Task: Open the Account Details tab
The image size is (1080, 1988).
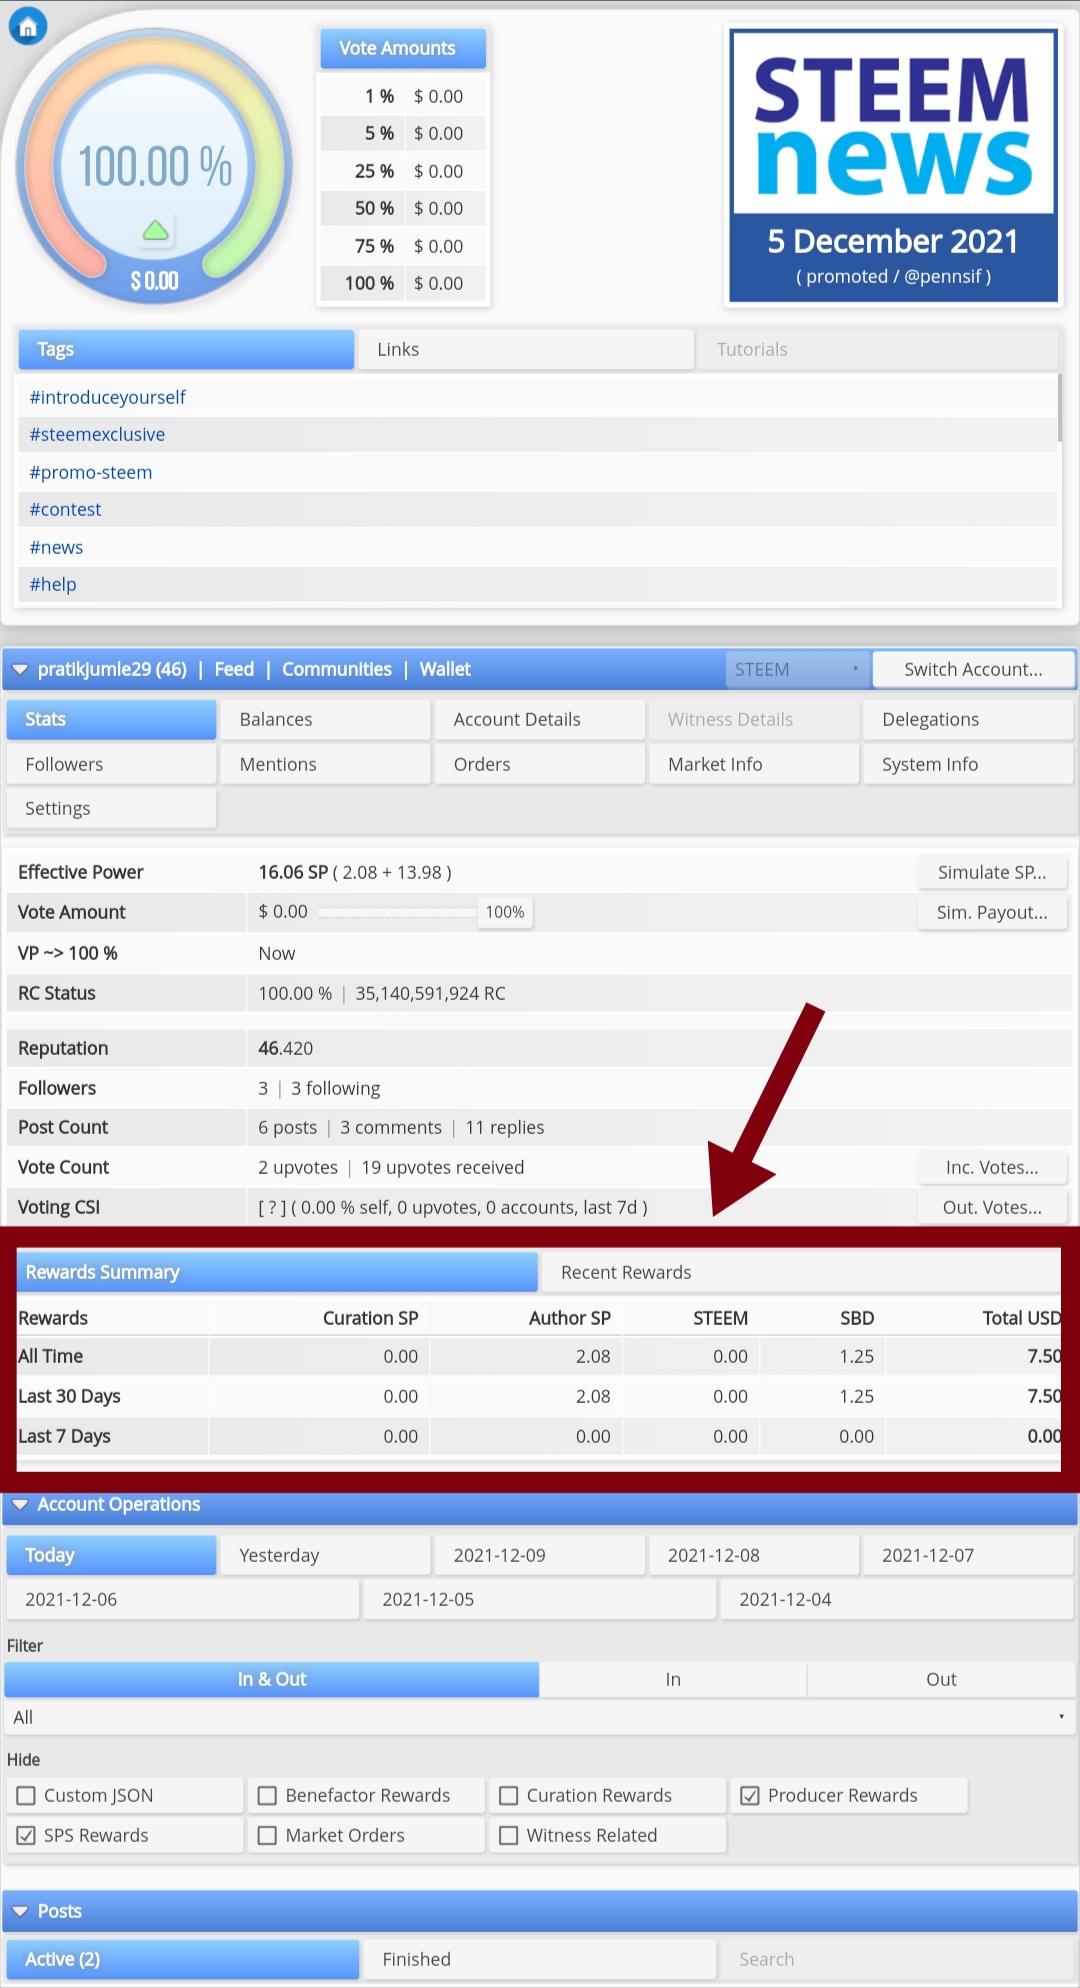Action: pos(539,720)
